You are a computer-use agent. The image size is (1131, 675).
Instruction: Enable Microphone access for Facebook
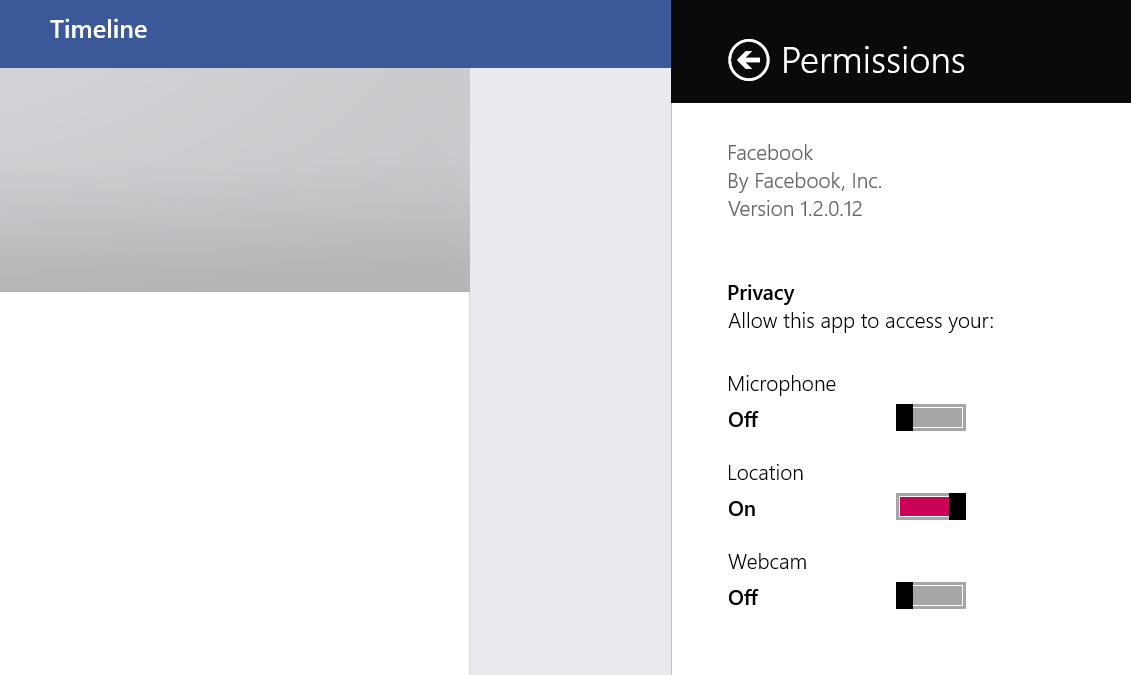tap(930, 417)
